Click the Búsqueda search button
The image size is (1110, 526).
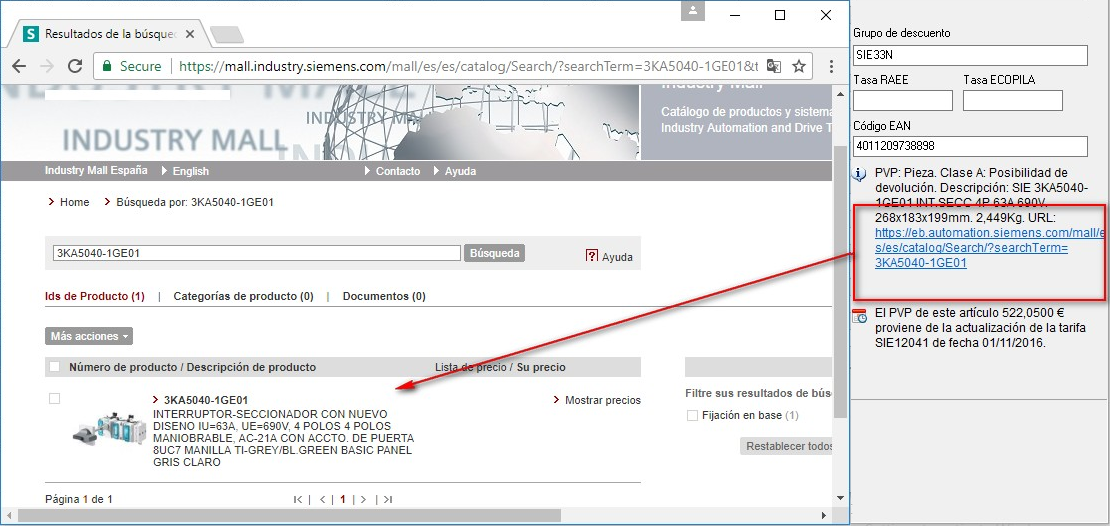(495, 253)
